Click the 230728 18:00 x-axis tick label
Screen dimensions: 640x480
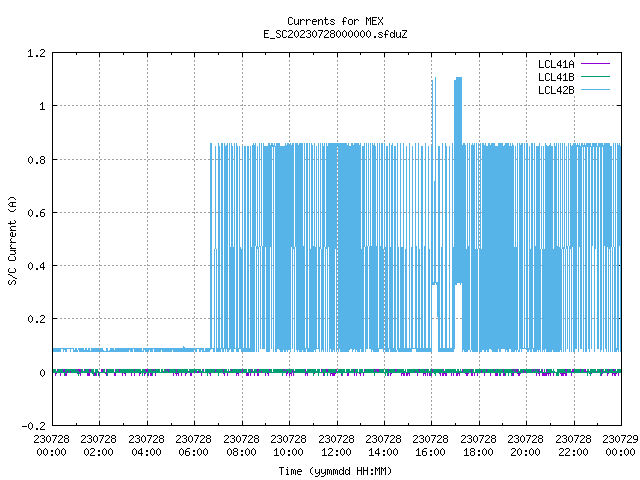478,446
